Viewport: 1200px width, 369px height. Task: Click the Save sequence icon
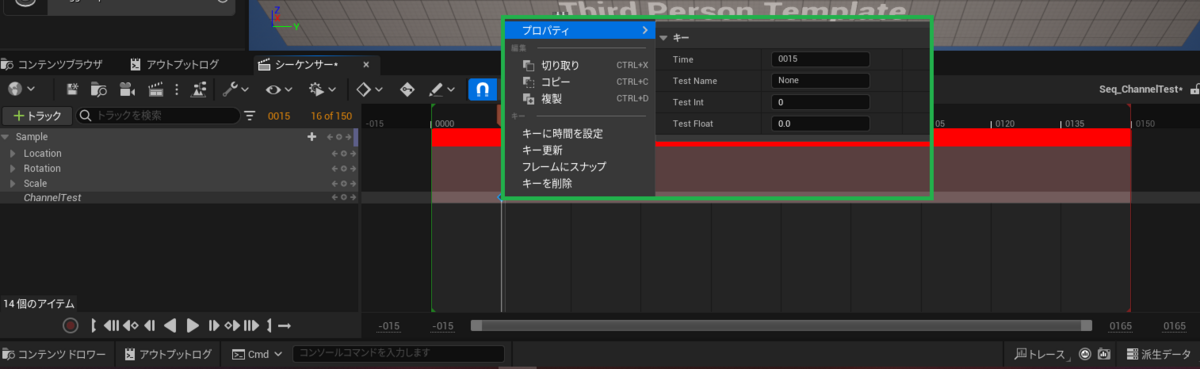point(73,90)
